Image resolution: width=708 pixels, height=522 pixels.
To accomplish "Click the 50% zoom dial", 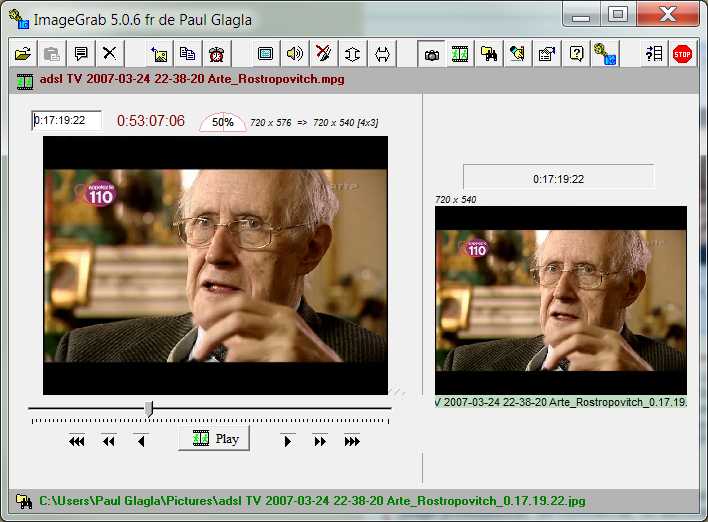I will pyautogui.click(x=223, y=122).
